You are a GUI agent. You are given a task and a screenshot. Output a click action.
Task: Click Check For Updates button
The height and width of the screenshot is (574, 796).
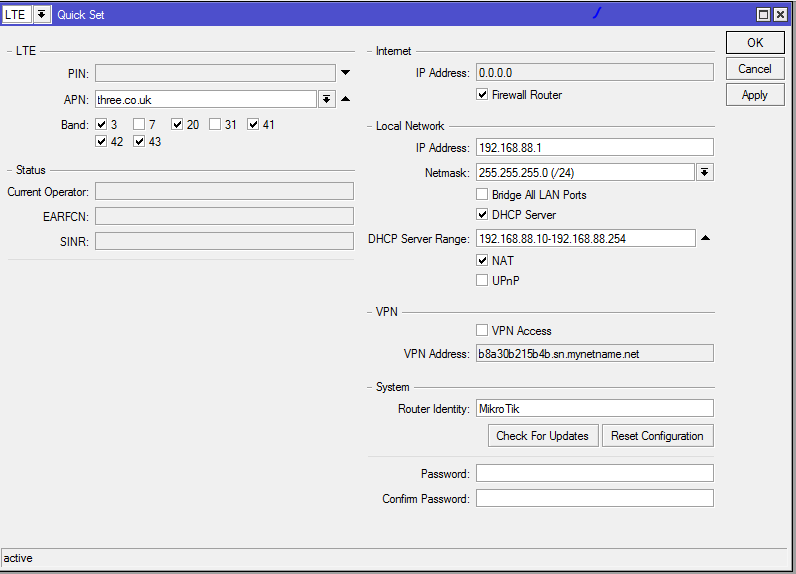point(543,436)
